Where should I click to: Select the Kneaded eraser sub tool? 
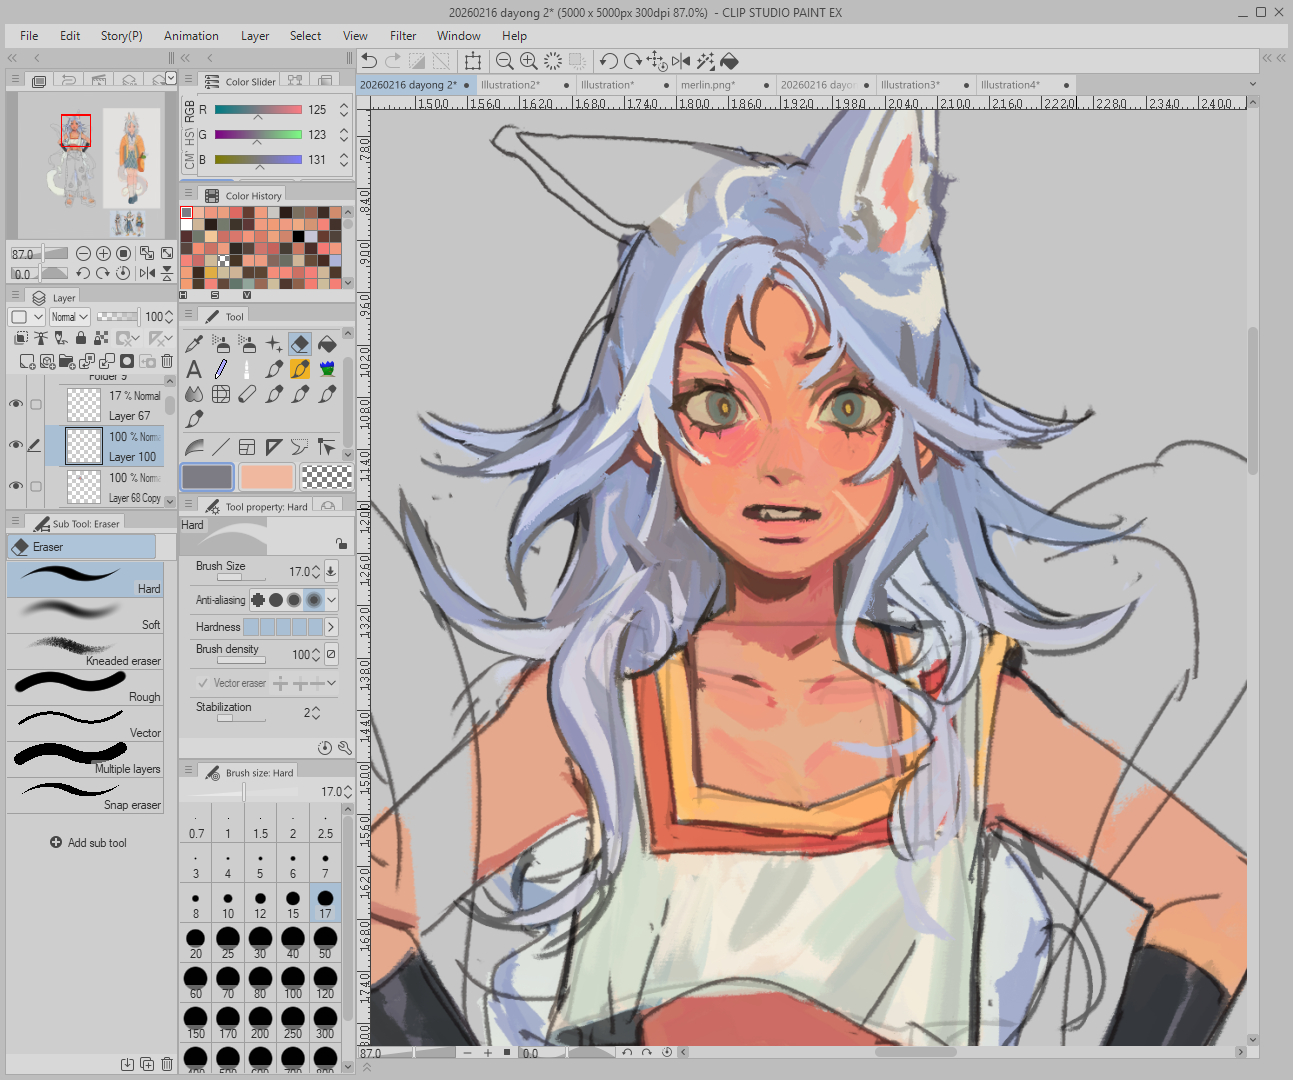coord(85,652)
